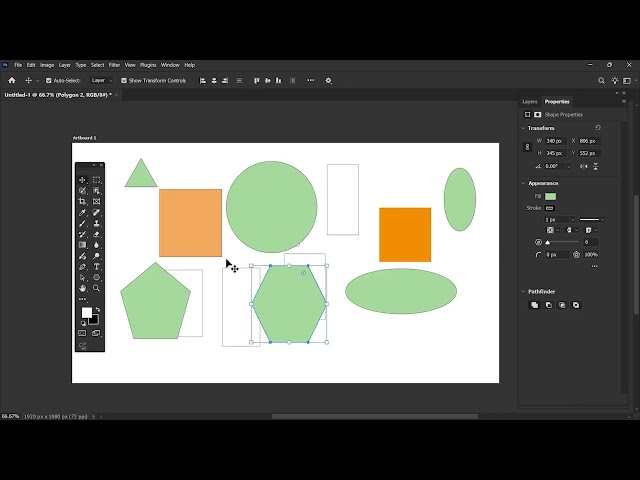Screen dimensions: 640x480
Task: Select the Rectangular Marquee tool
Action: [96, 180]
